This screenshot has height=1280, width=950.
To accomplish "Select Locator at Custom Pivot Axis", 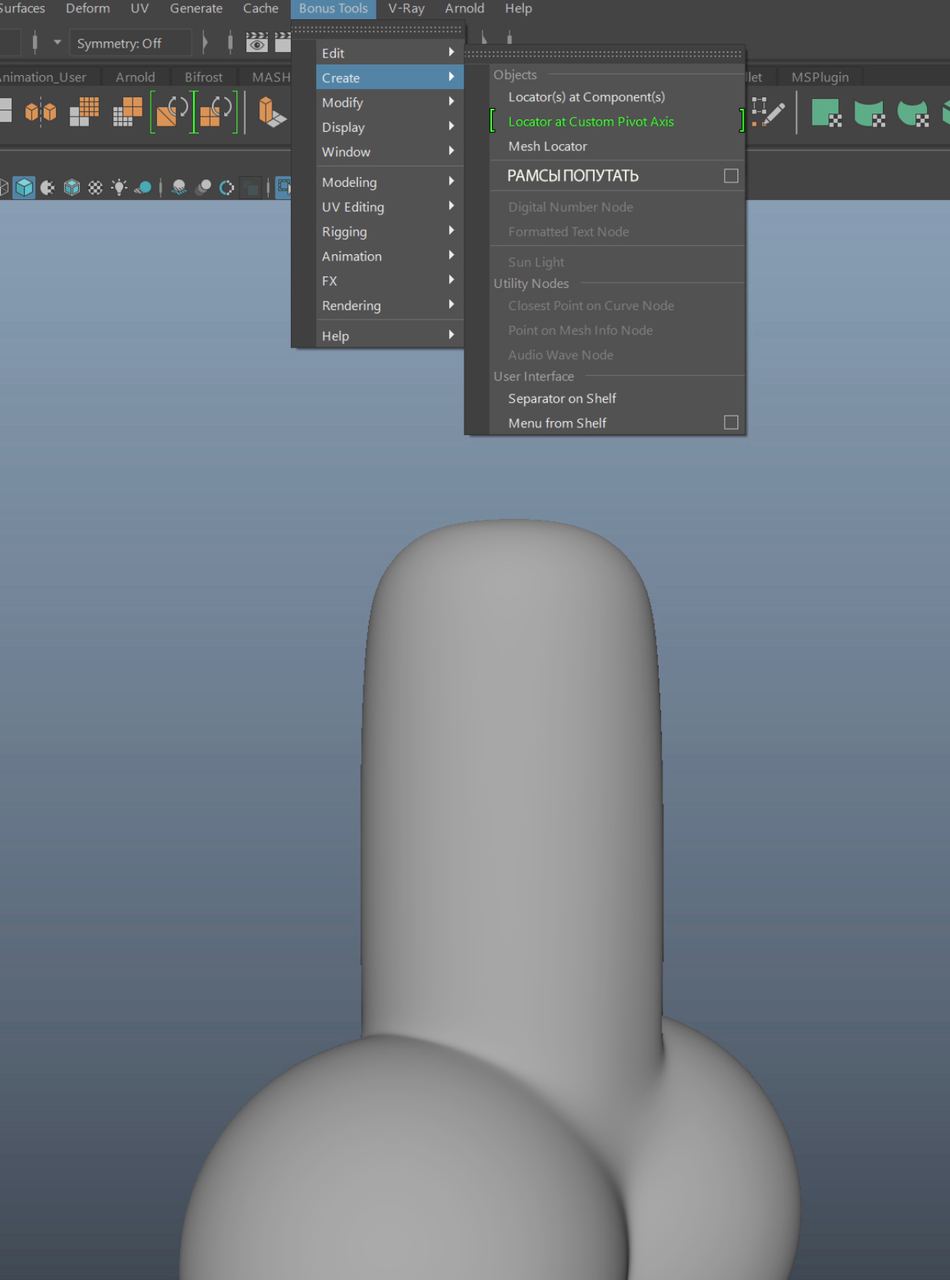I will pos(617,121).
